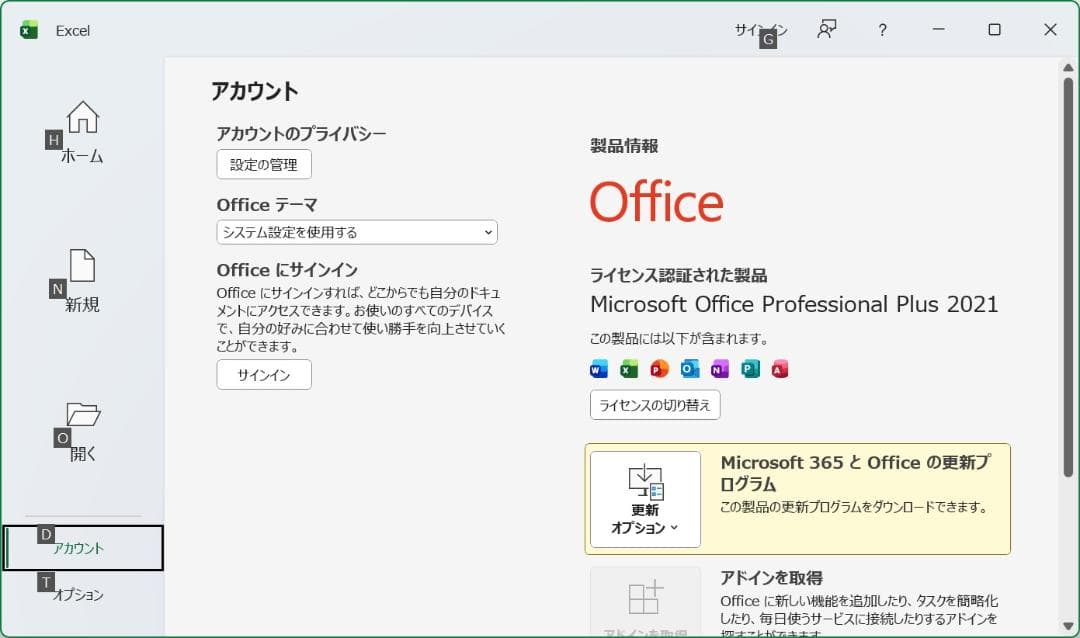Click the OneNote app icon

(719, 368)
